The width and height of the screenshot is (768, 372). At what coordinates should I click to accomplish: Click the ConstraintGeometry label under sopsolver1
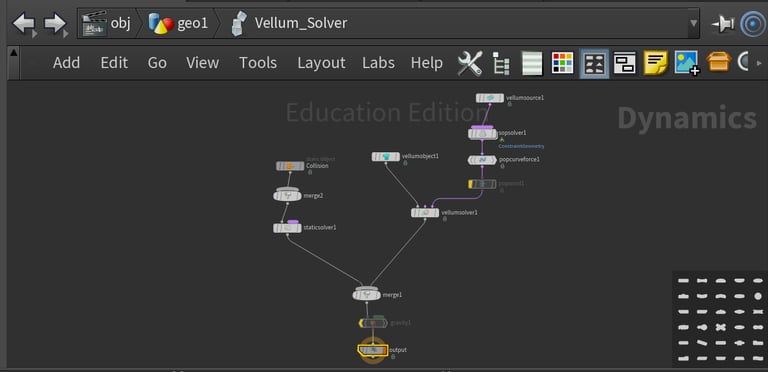pyautogui.click(x=521, y=146)
